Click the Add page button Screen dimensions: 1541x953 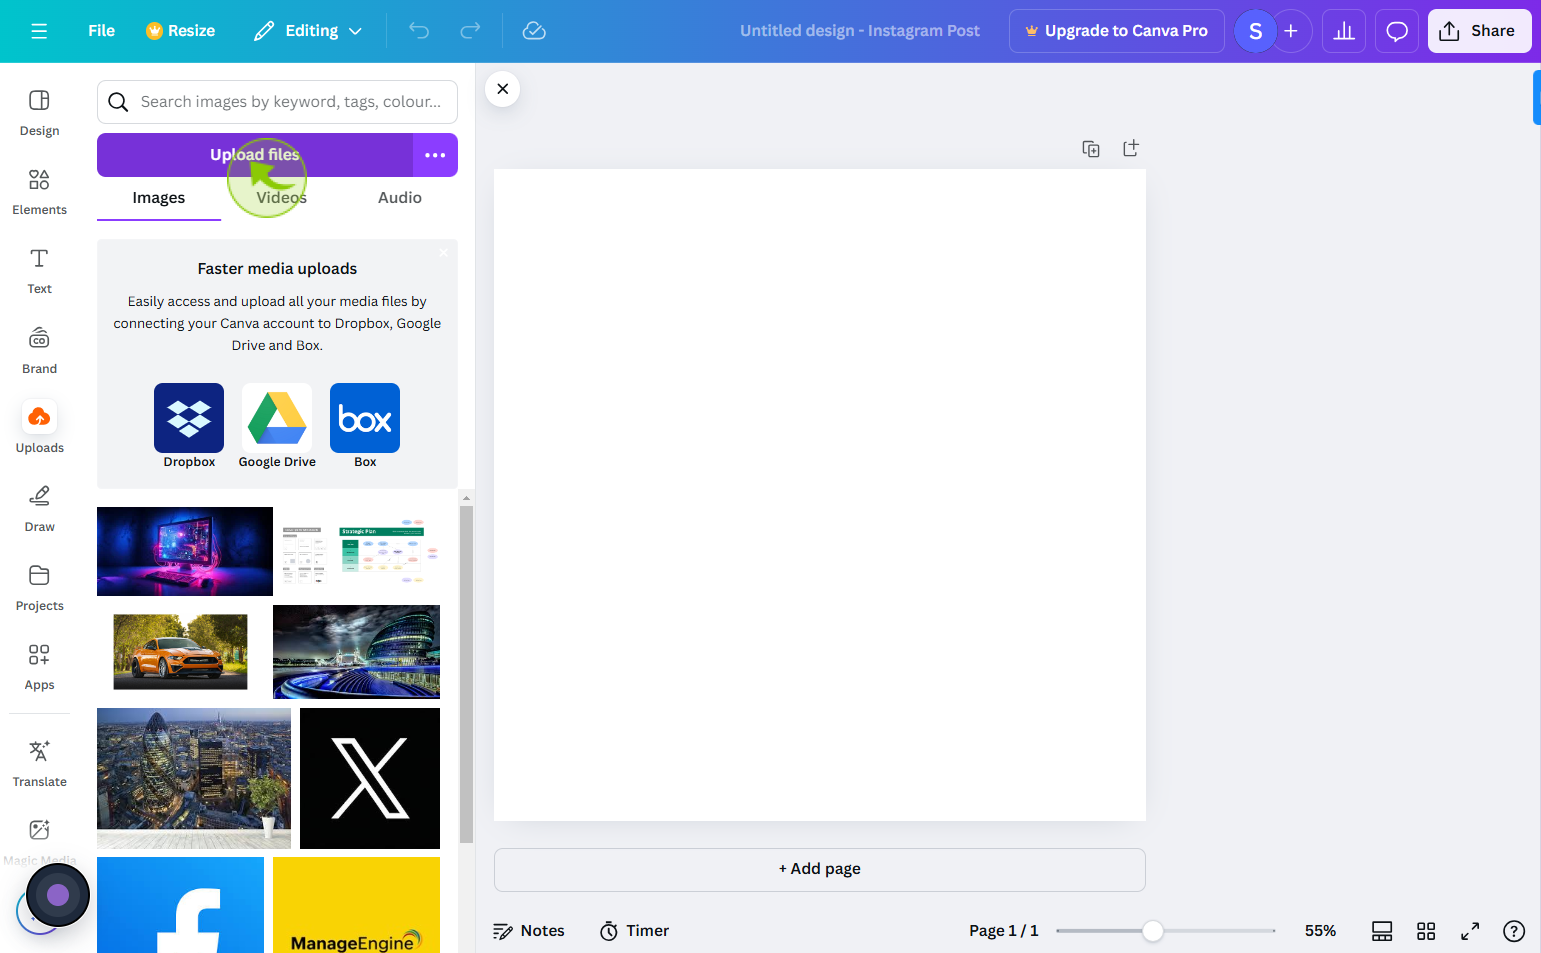point(819,870)
